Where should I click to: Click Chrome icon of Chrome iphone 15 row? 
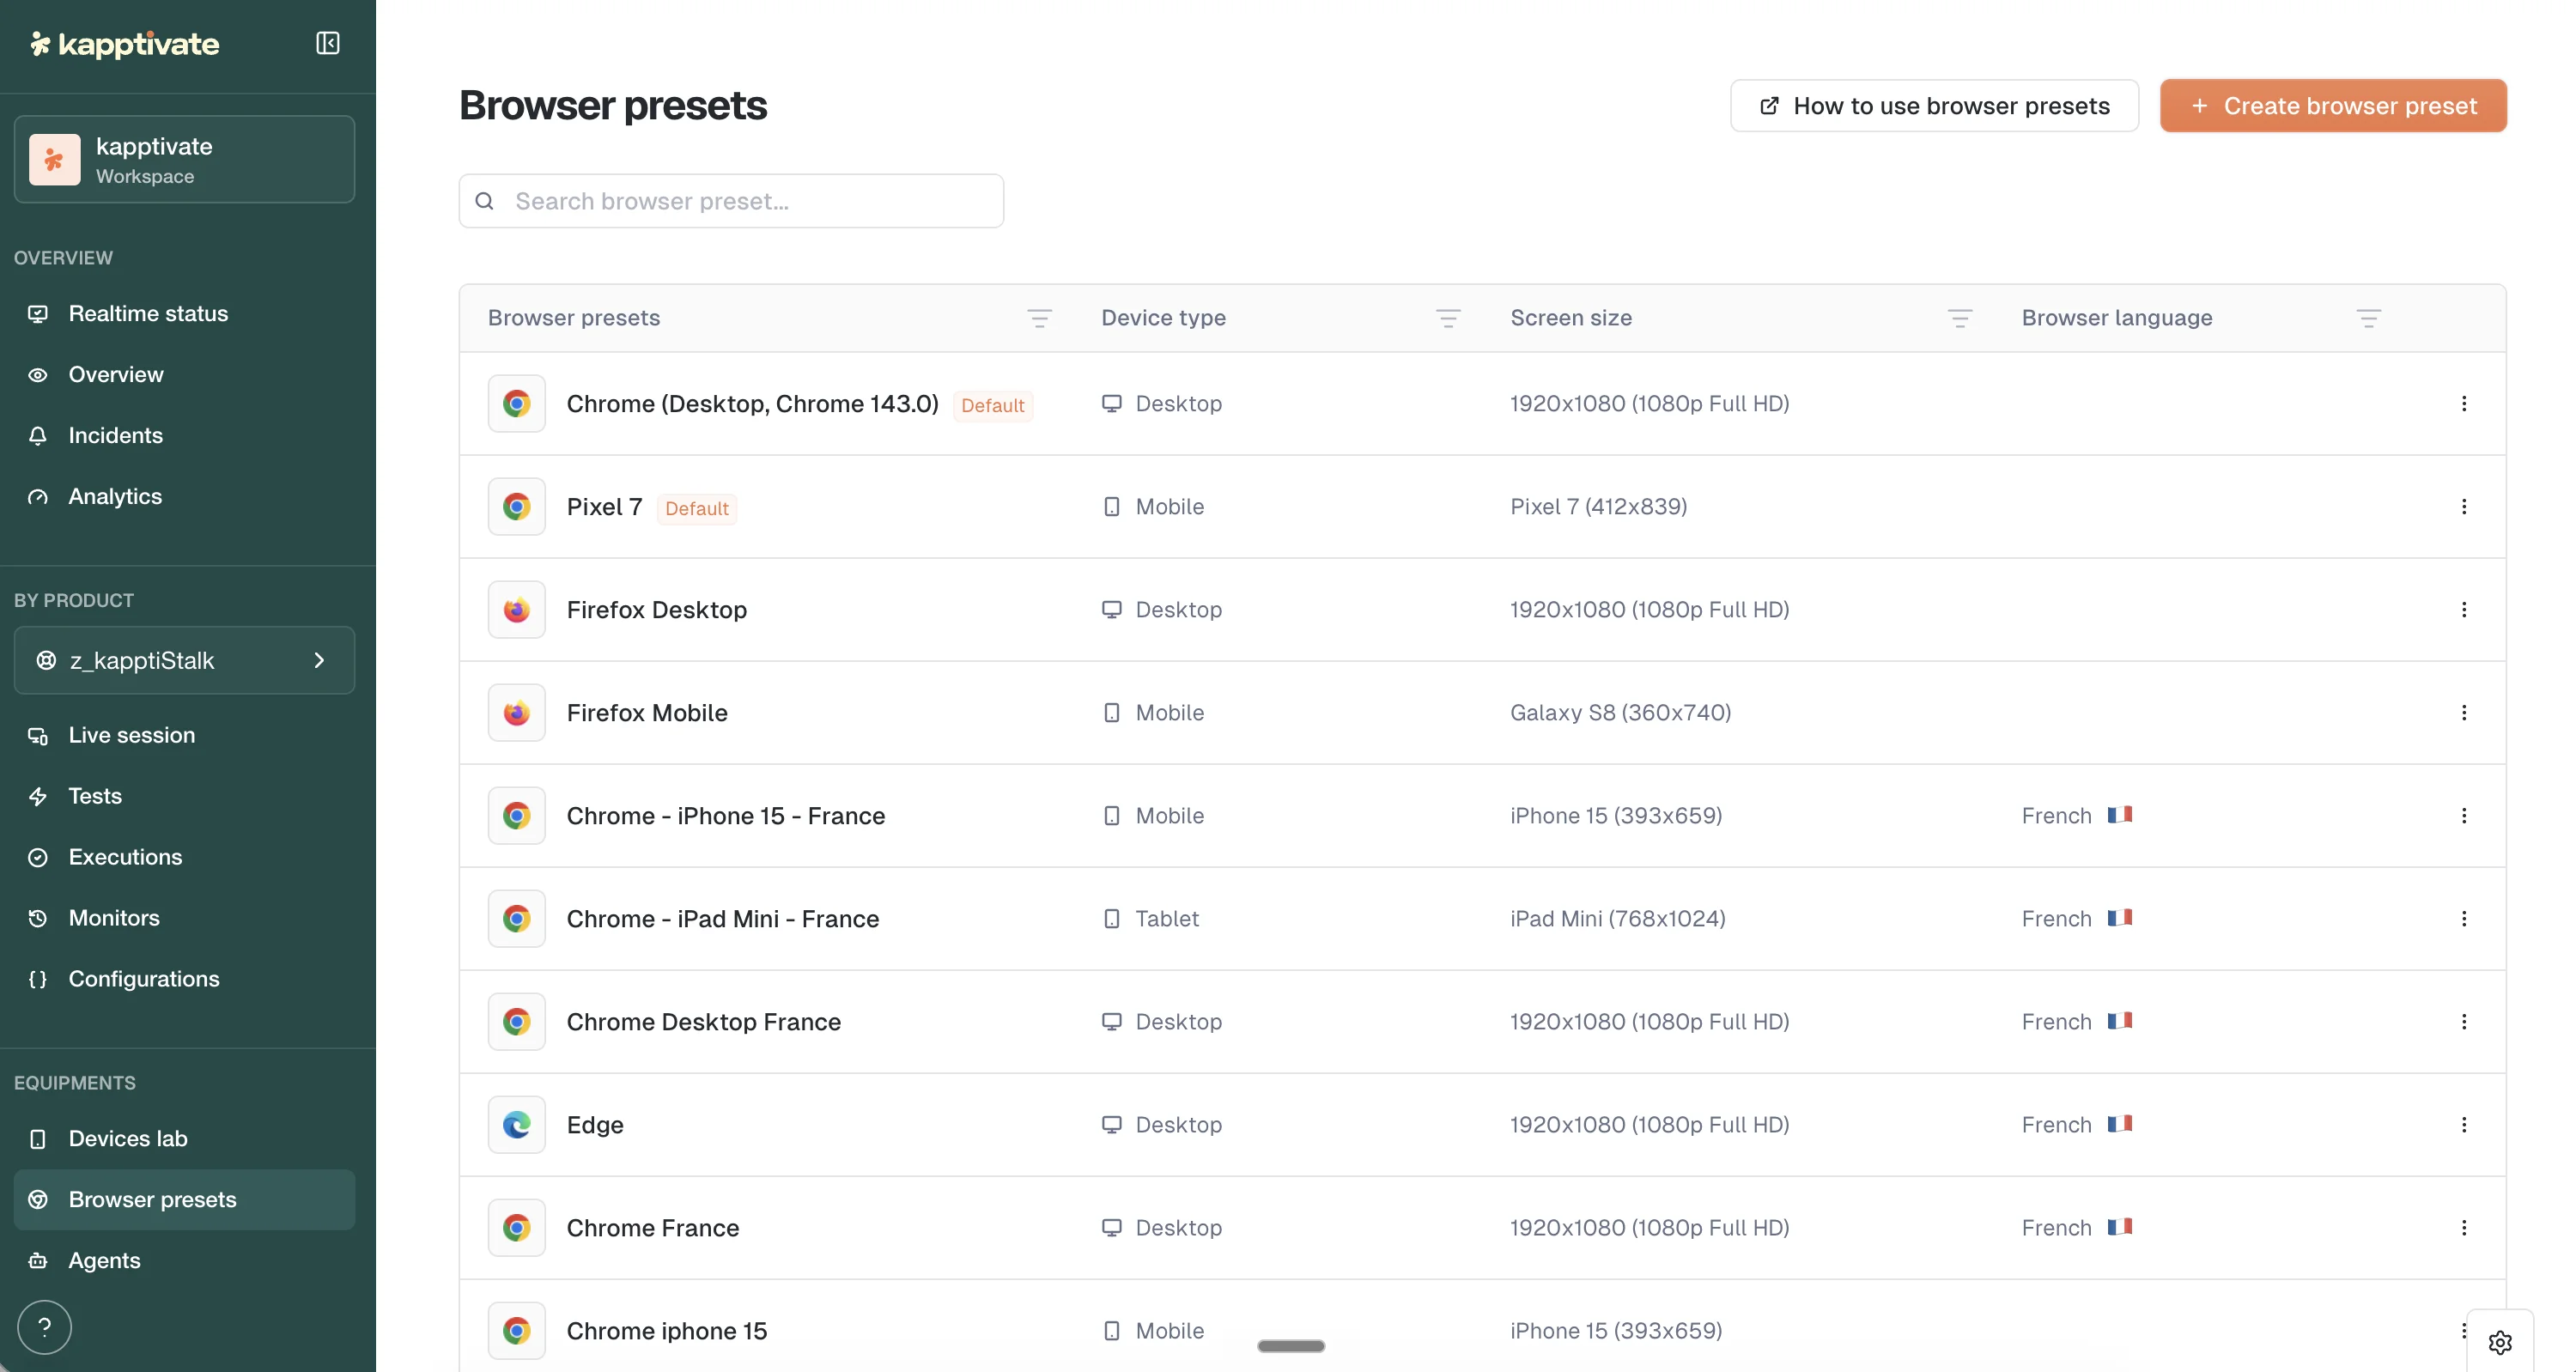516,1331
